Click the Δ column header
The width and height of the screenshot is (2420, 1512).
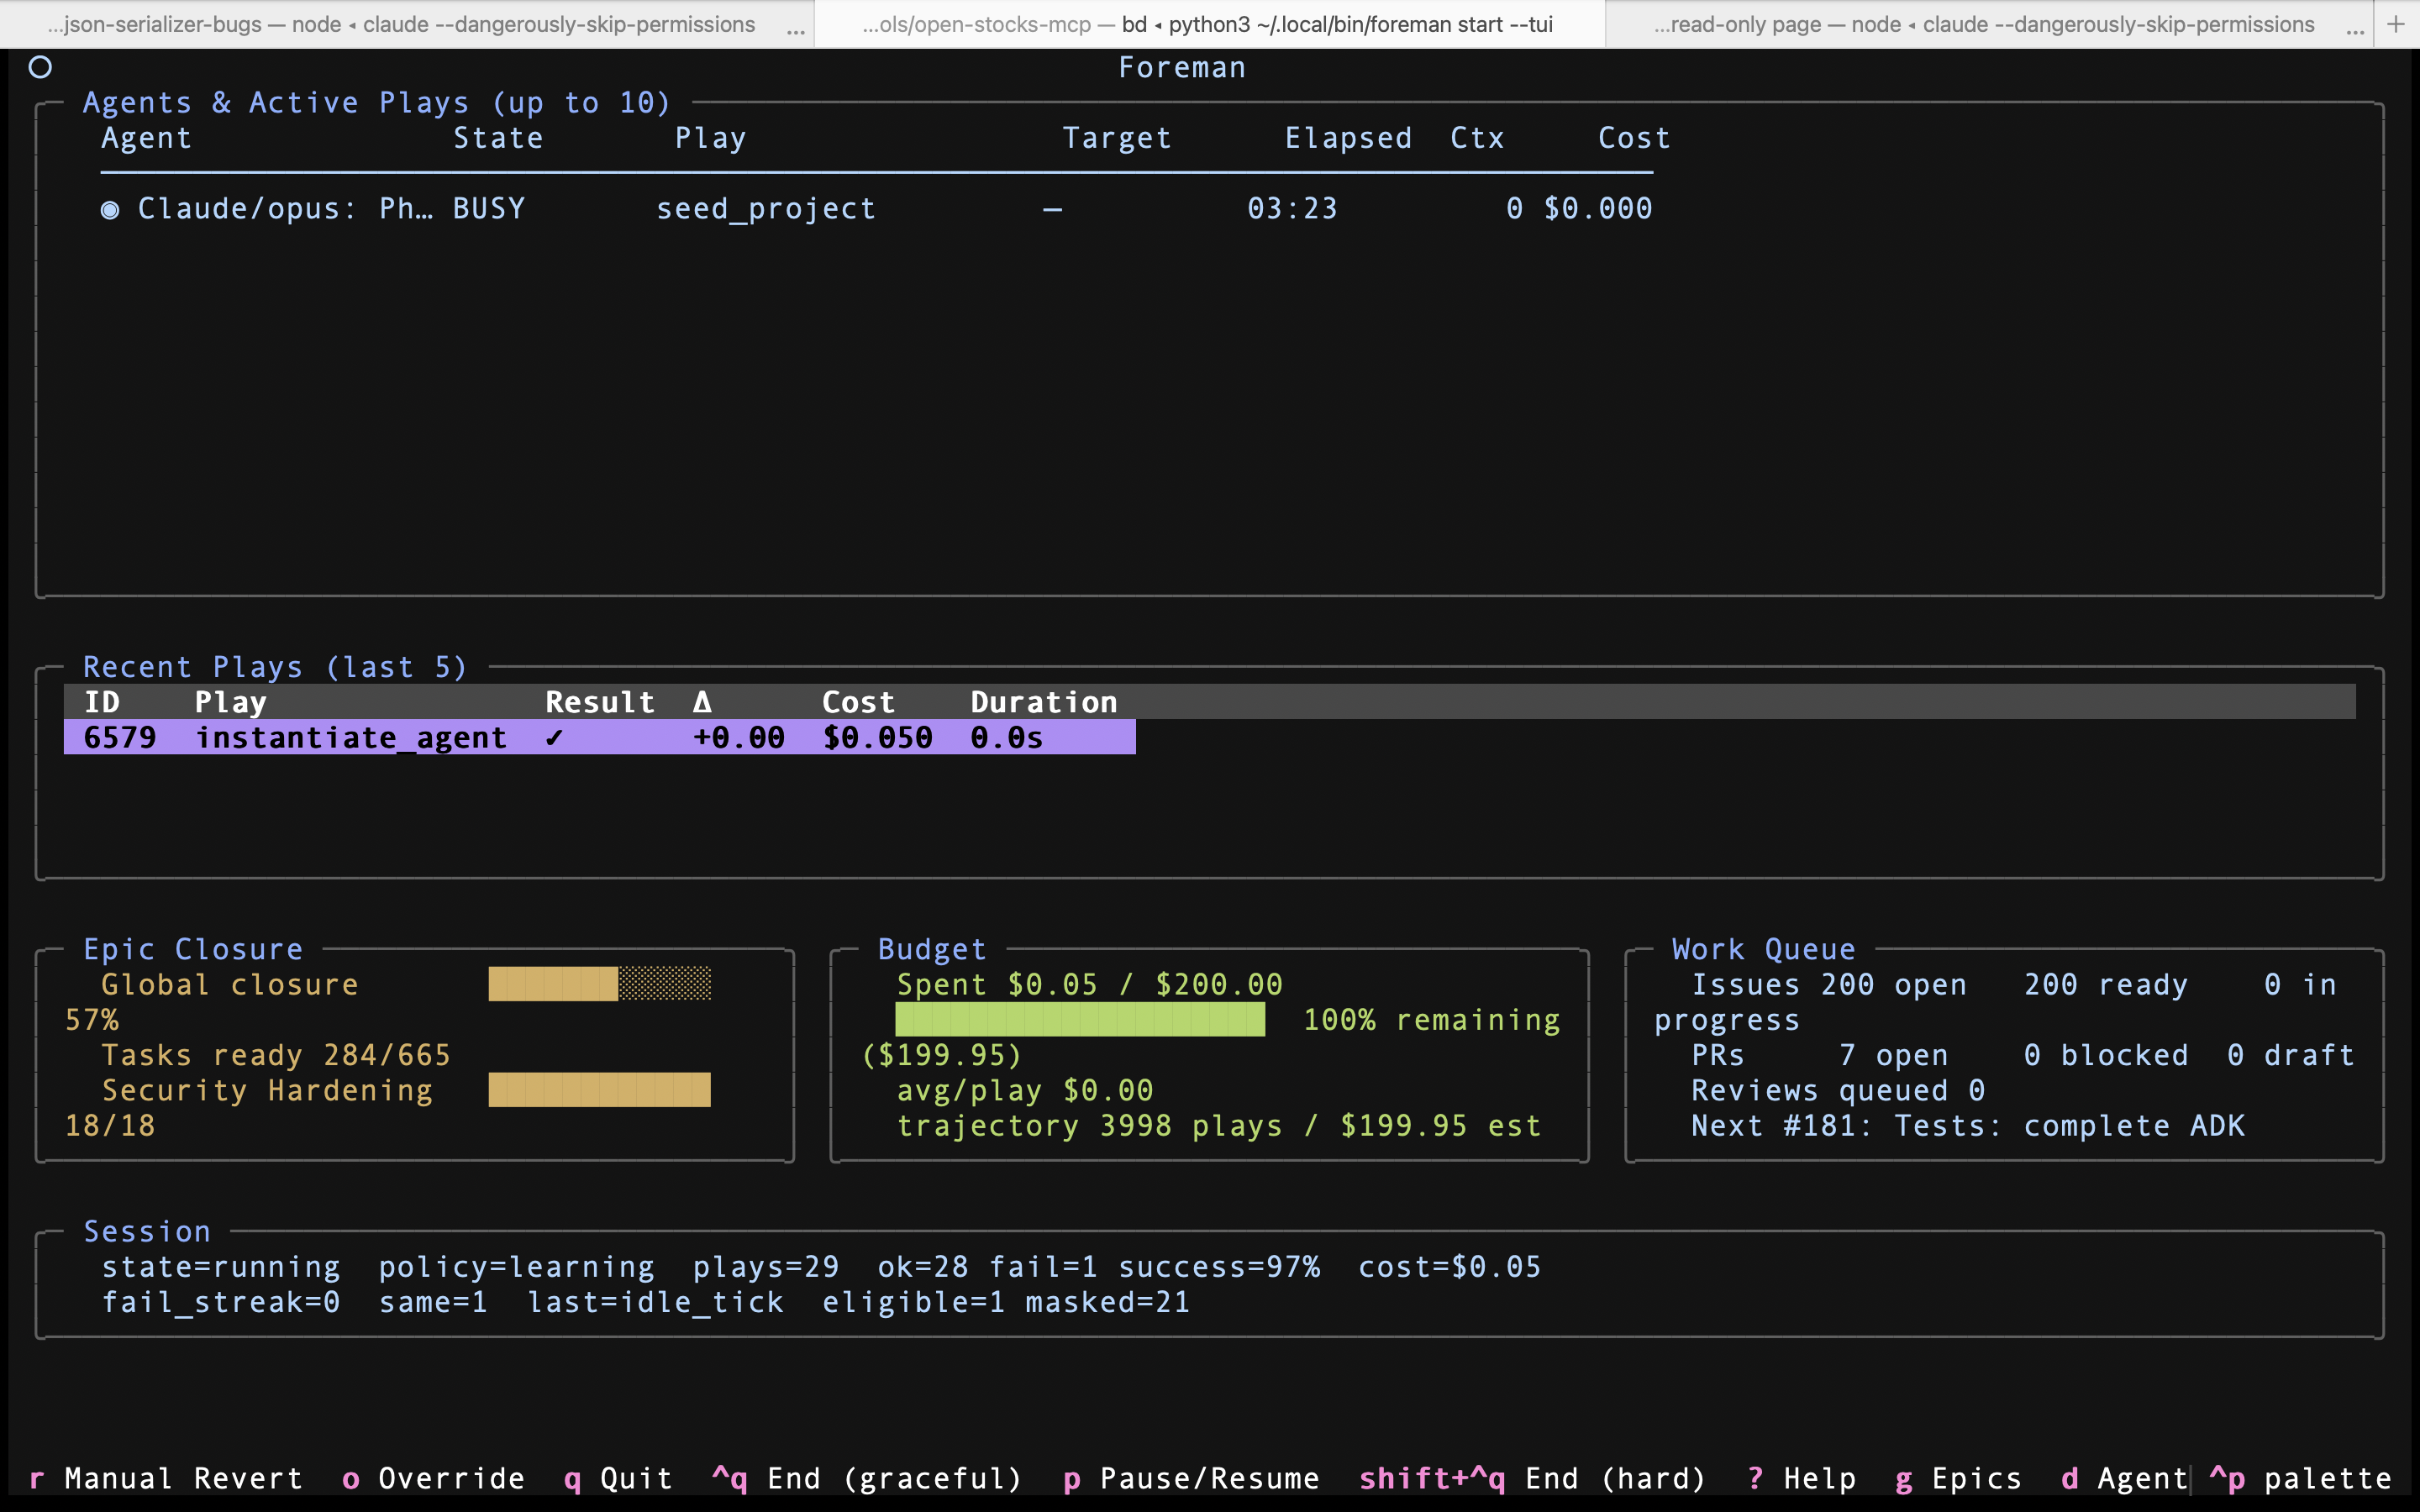pos(702,702)
